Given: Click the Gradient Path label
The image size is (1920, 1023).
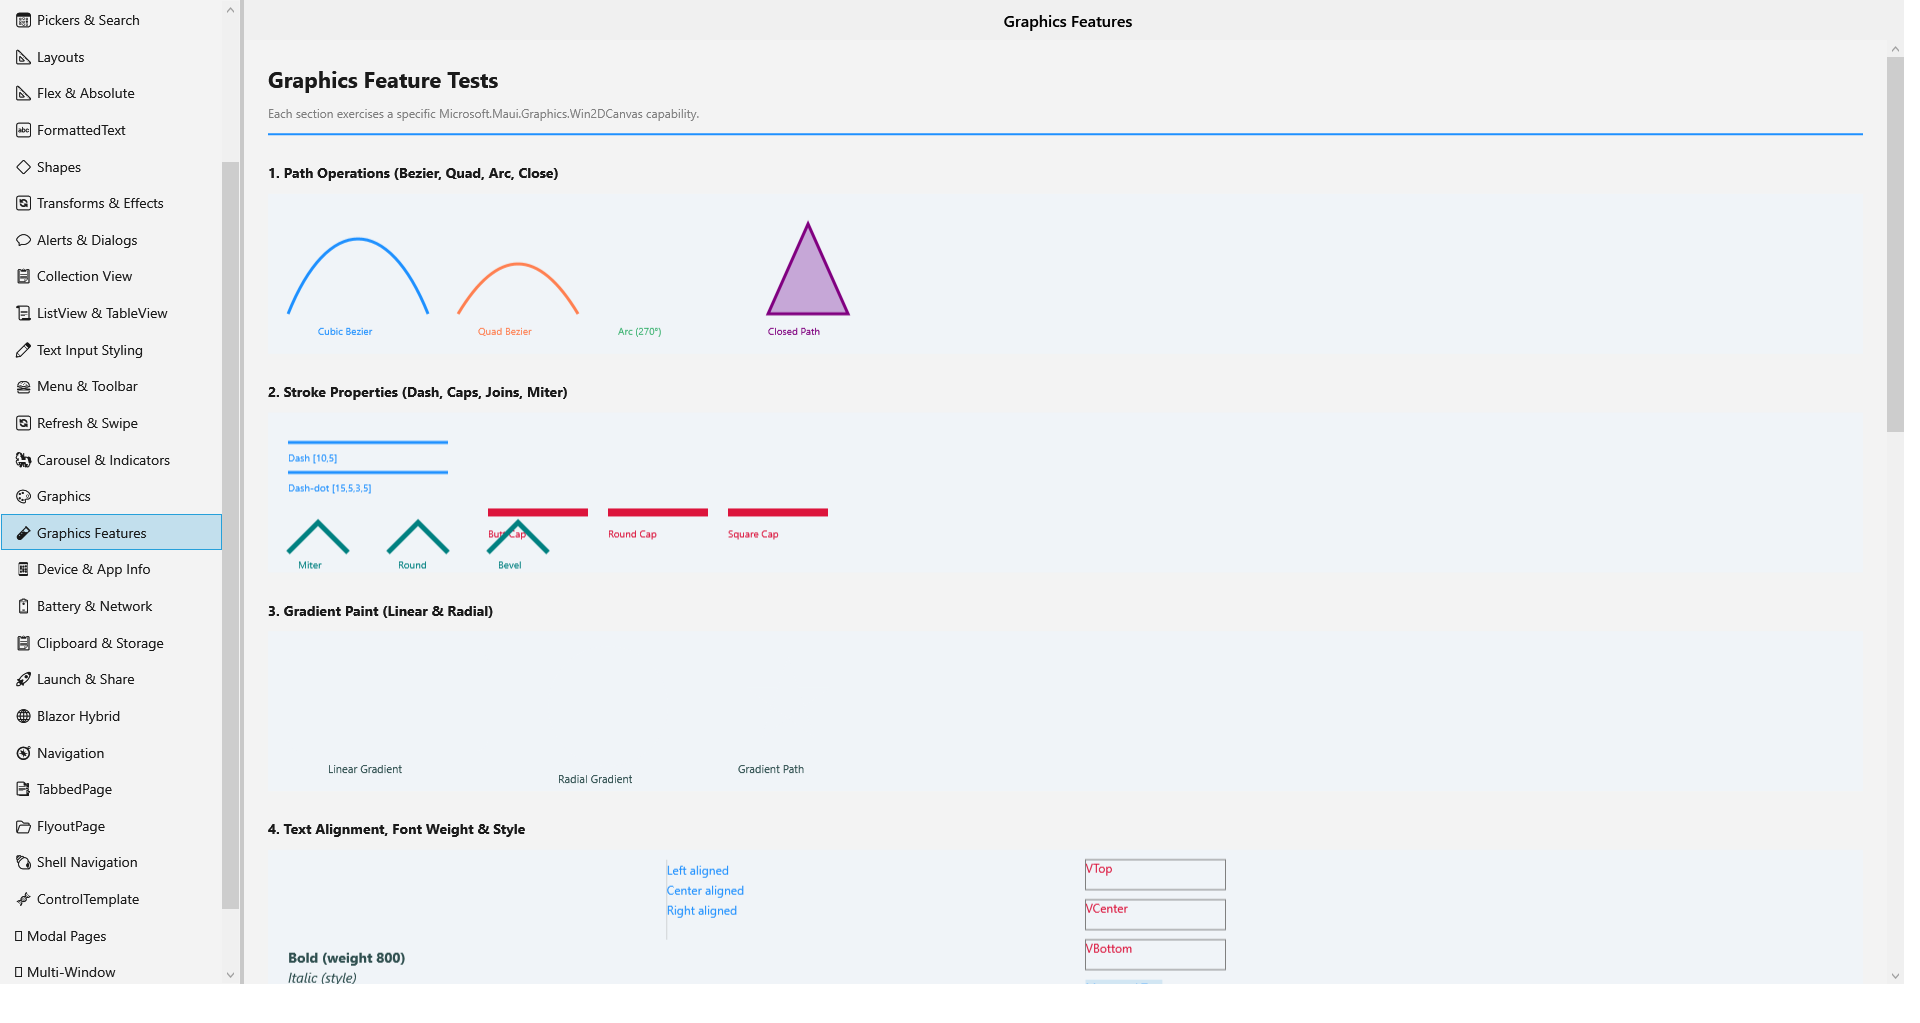Looking at the screenshot, I should (771, 769).
